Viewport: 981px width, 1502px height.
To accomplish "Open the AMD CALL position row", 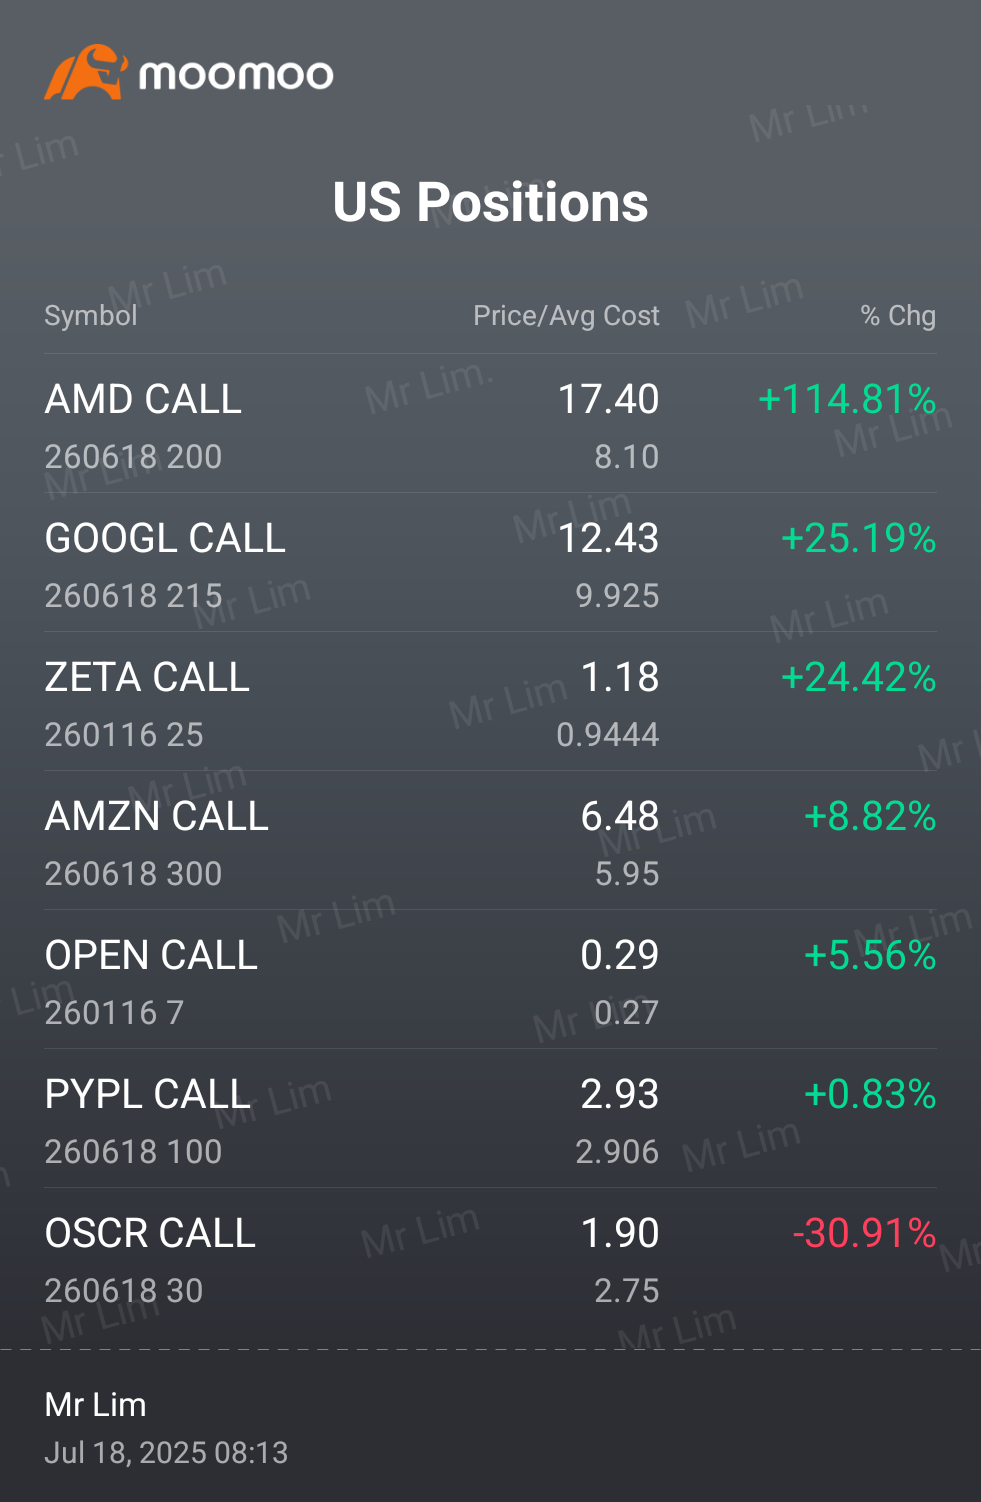I will 490,424.
